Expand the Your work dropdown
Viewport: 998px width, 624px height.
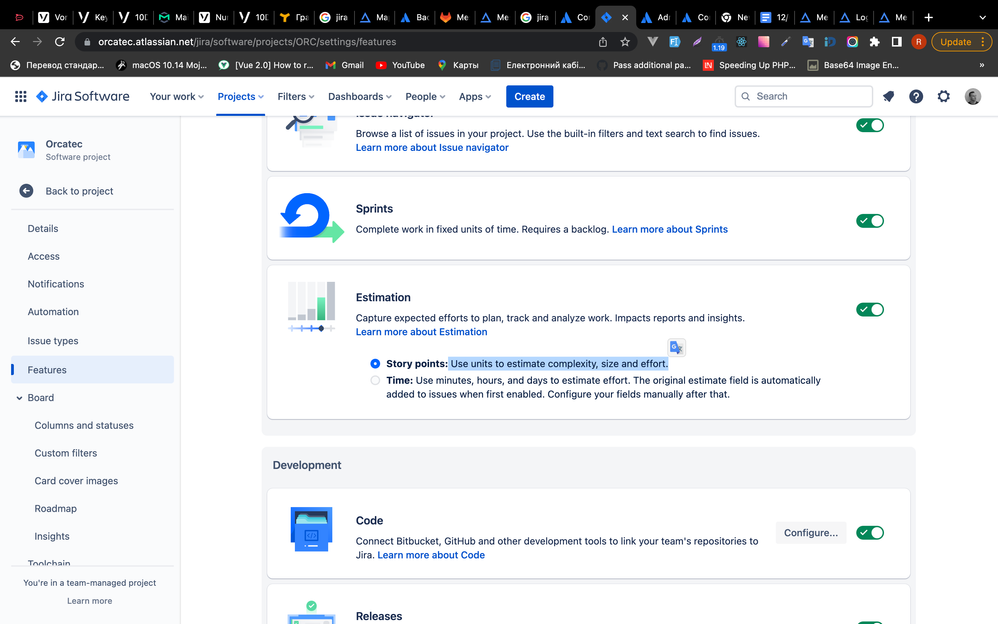coord(177,96)
